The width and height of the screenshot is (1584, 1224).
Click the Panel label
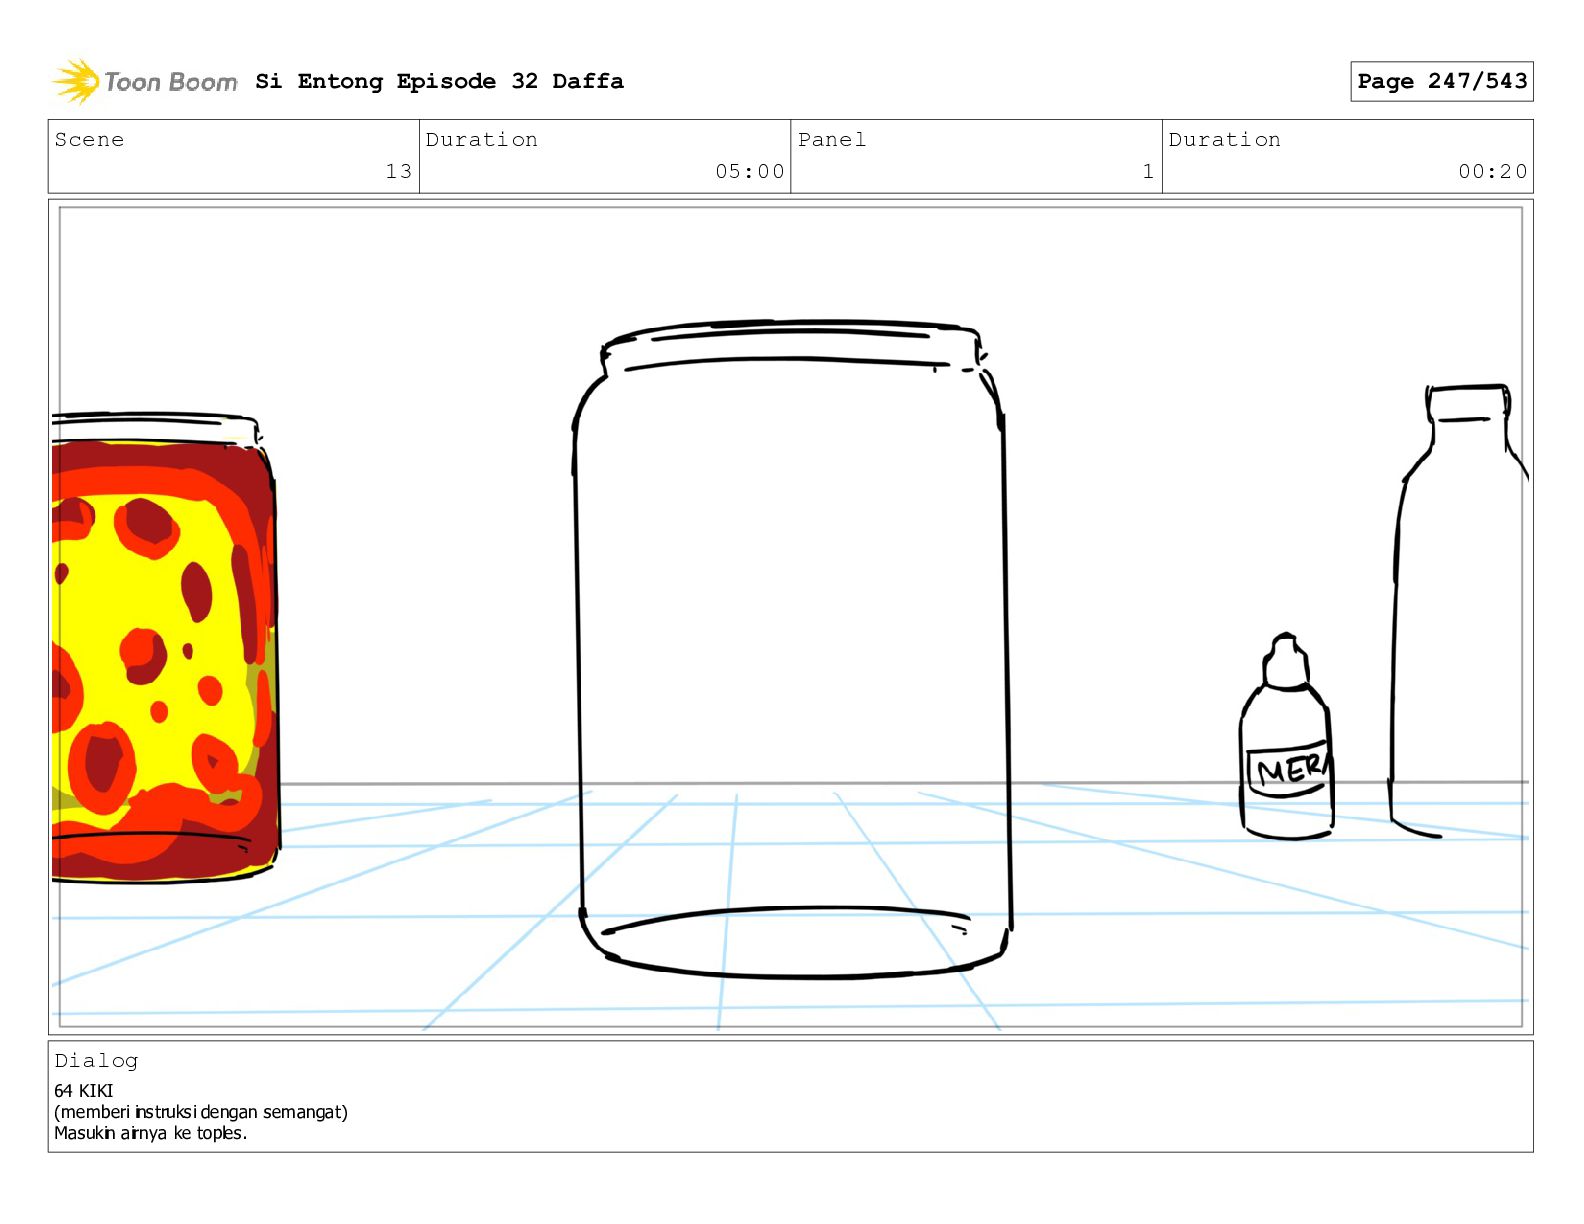click(x=832, y=140)
